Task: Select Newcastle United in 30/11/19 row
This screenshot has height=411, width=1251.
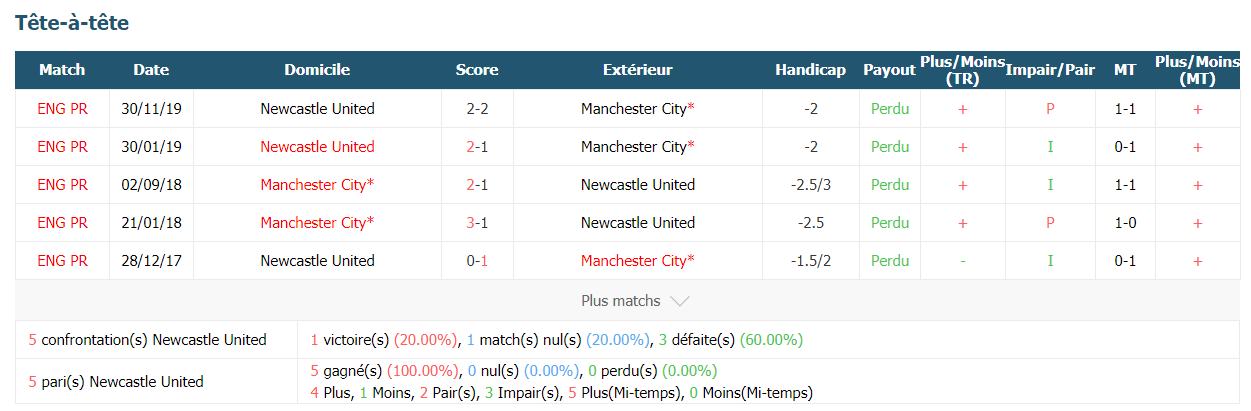Action: coord(317,109)
